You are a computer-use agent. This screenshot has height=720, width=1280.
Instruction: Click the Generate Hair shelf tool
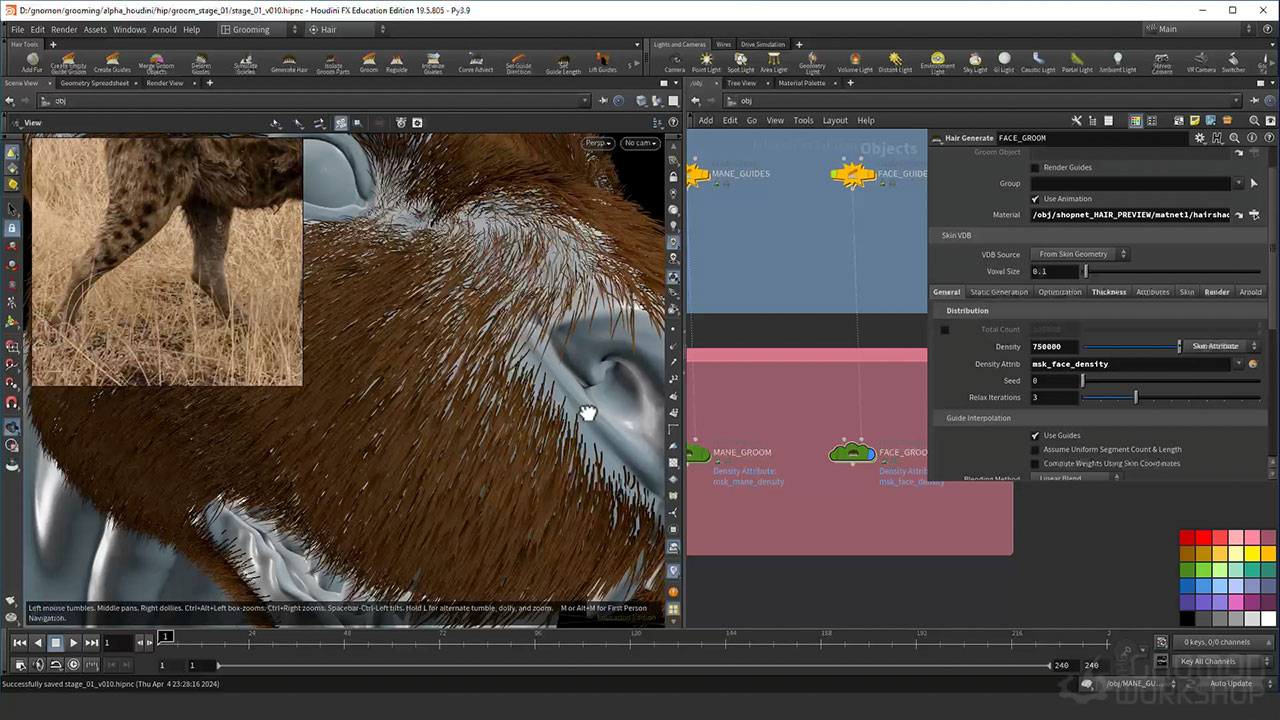pyautogui.click(x=289, y=62)
